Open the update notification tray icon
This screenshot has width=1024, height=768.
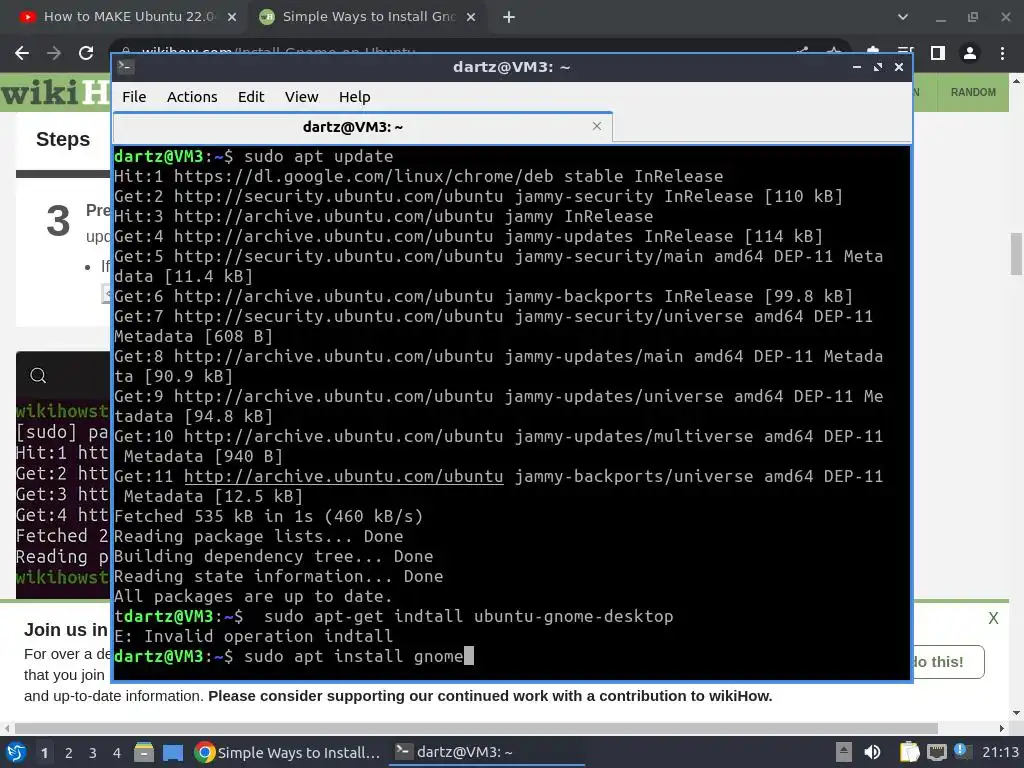[961, 751]
